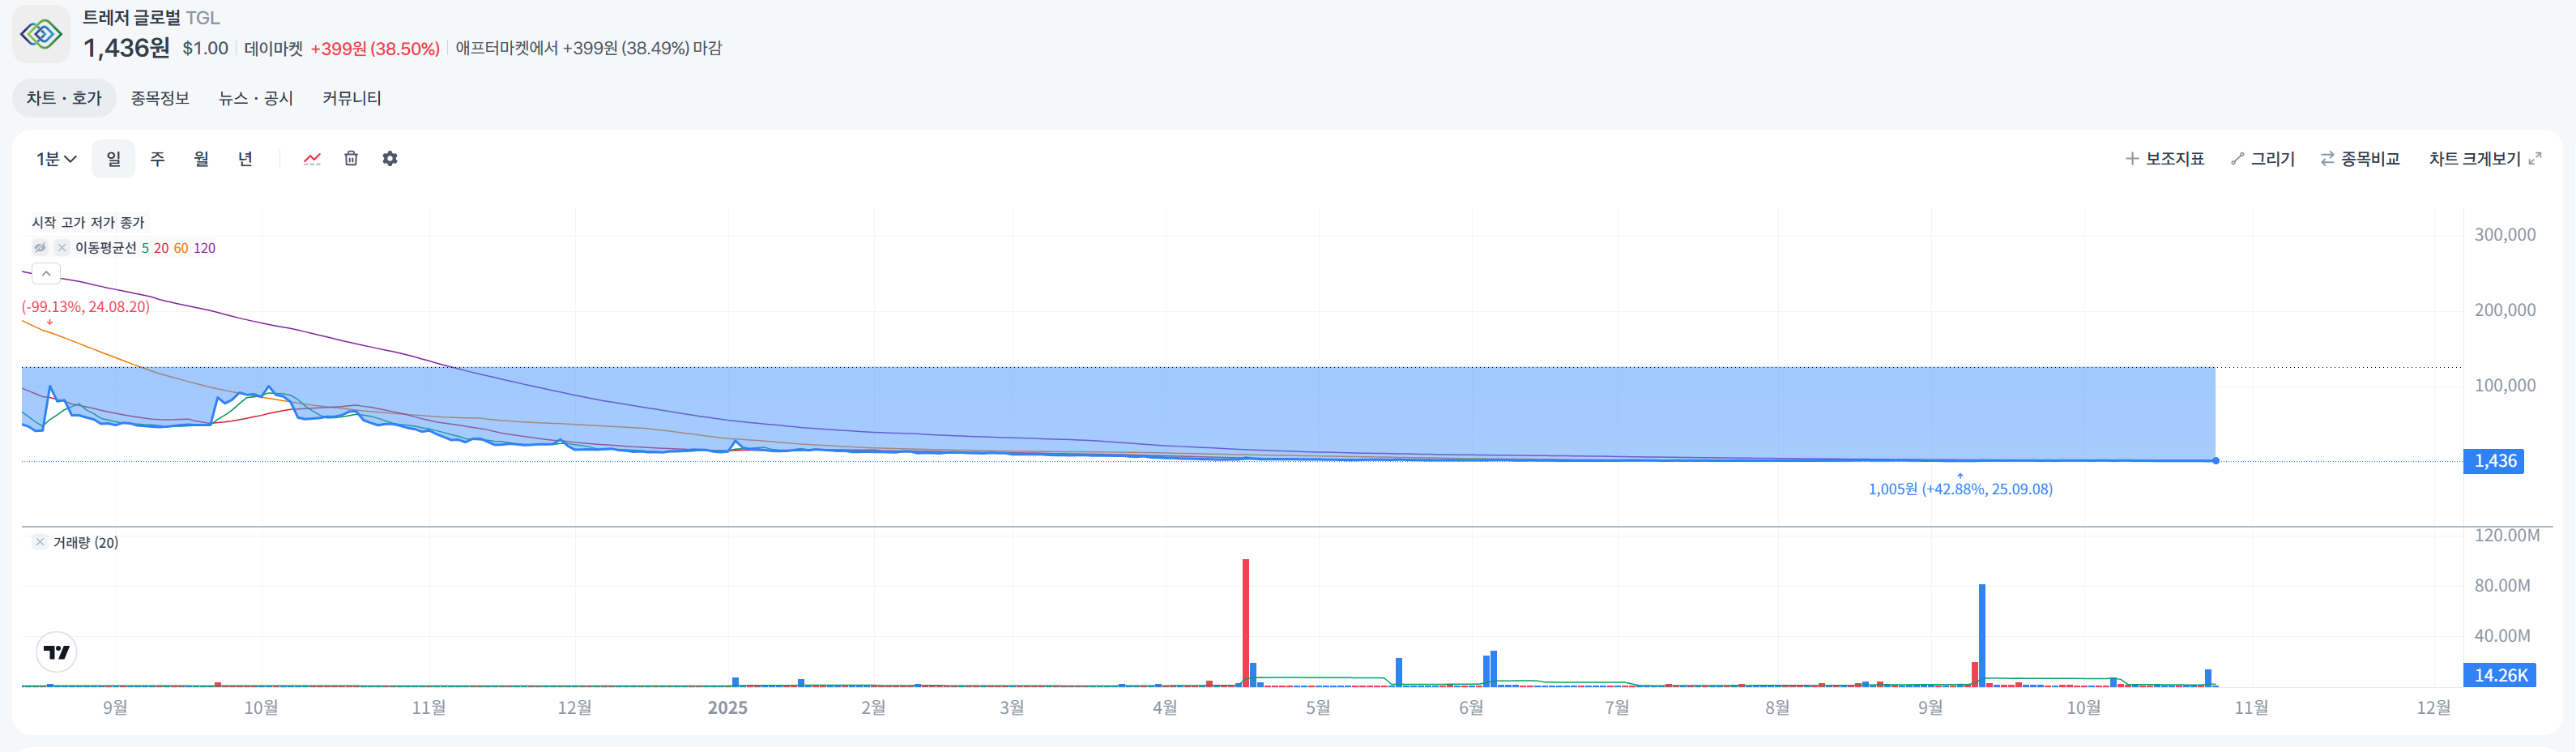Click the 14.26K volume tag on axis
Image resolution: width=2576 pixels, height=752 pixels.
2499,675
